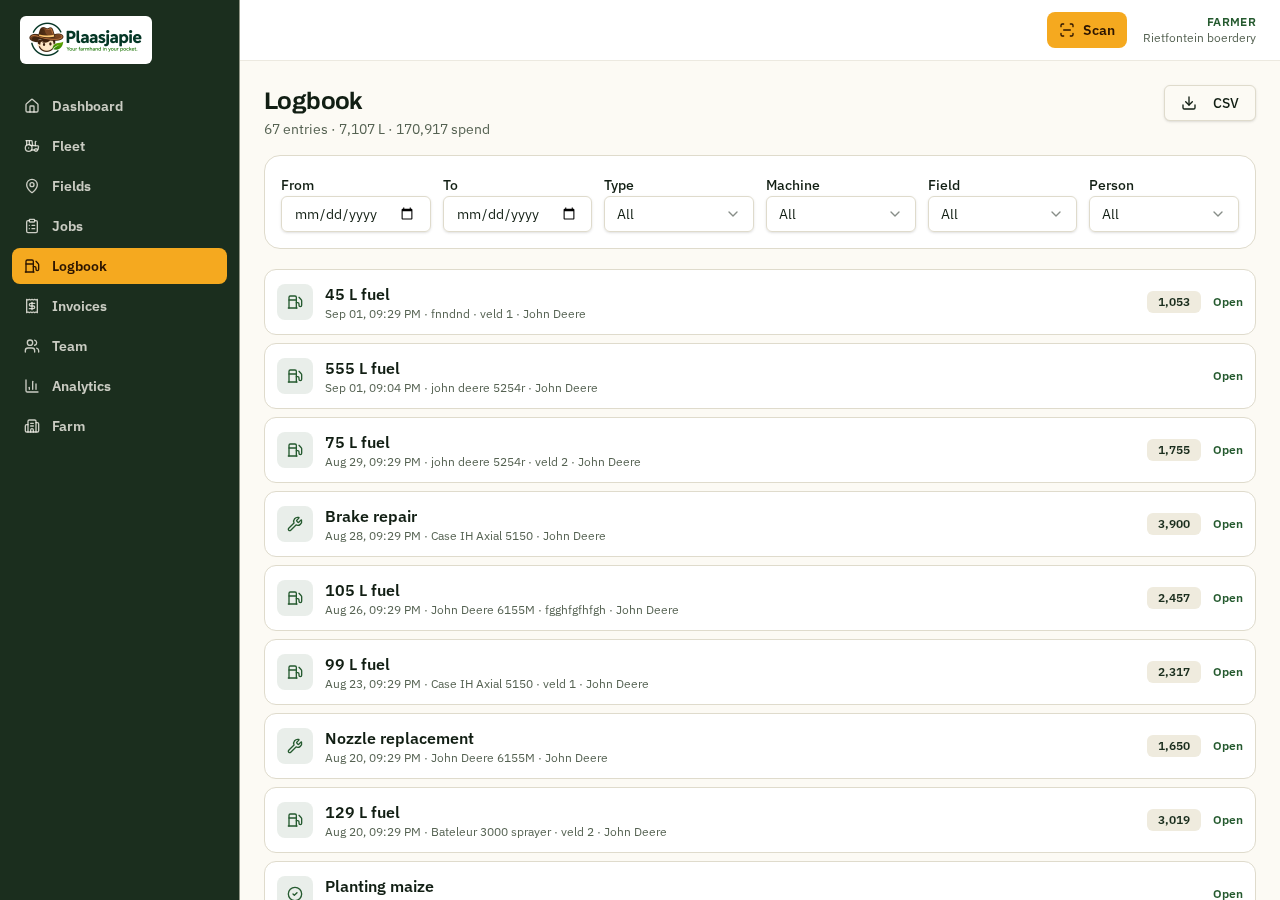The height and width of the screenshot is (900, 1280).
Task: Click the Nozzle replacement title
Action: (x=399, y=738)
